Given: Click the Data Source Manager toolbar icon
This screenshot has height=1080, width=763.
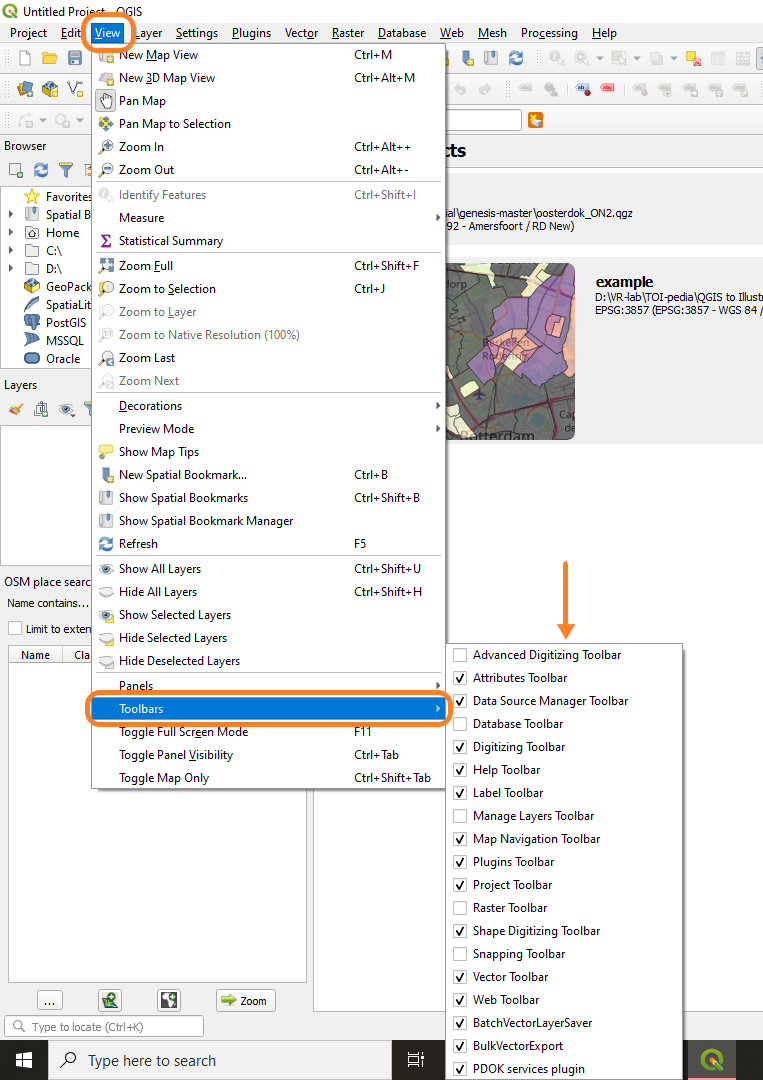Looking at the screenshot, I should 25,89.
